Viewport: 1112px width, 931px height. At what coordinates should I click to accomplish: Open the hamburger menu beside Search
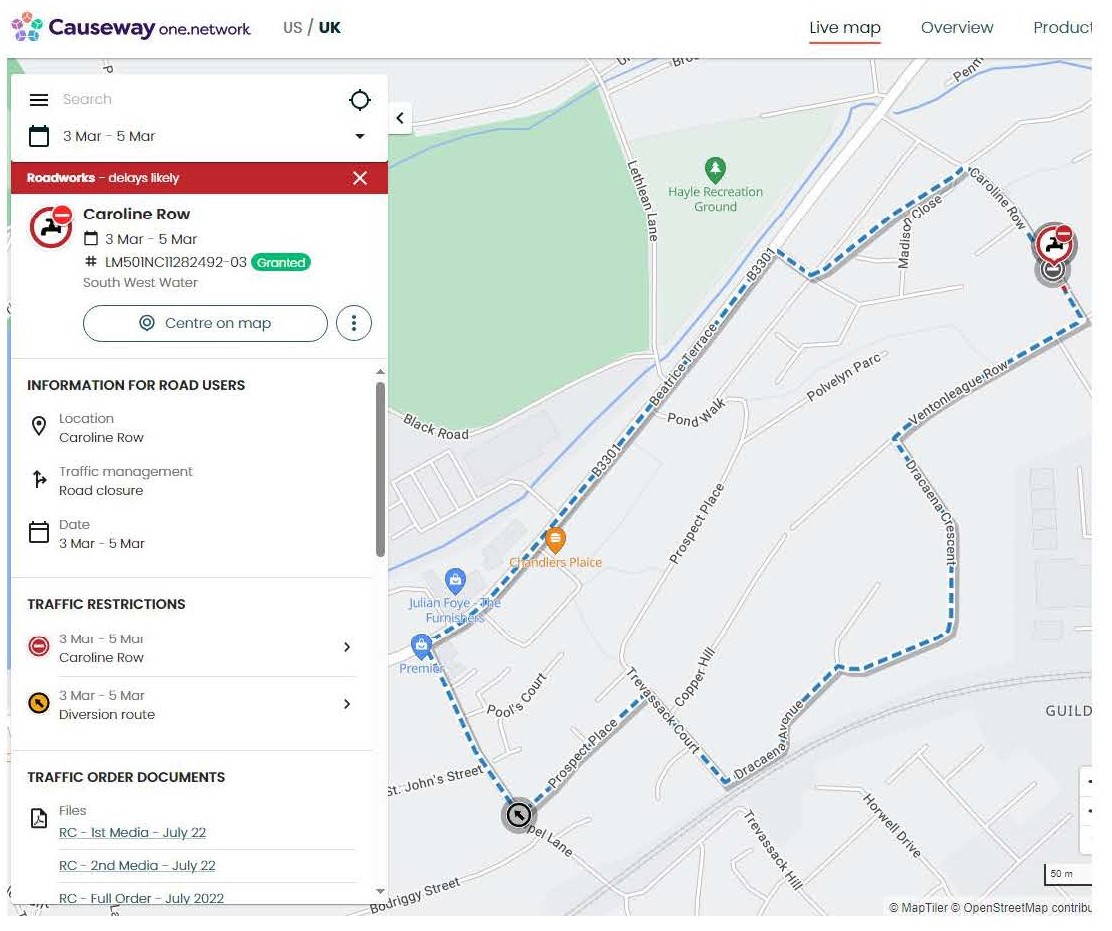click(x=39, y=100)
